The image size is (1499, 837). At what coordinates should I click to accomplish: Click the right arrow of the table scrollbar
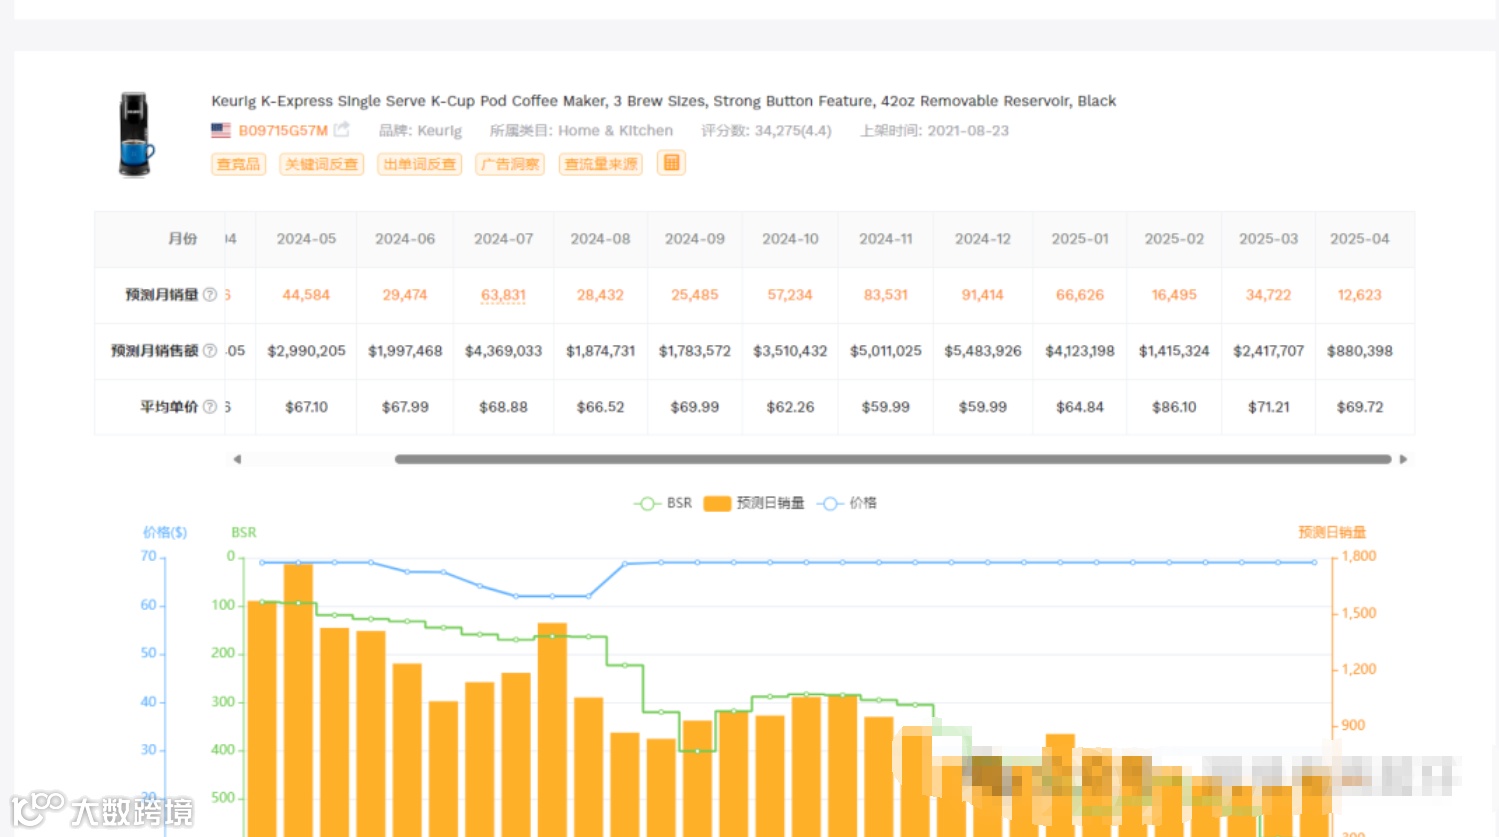click(1403, 460)
